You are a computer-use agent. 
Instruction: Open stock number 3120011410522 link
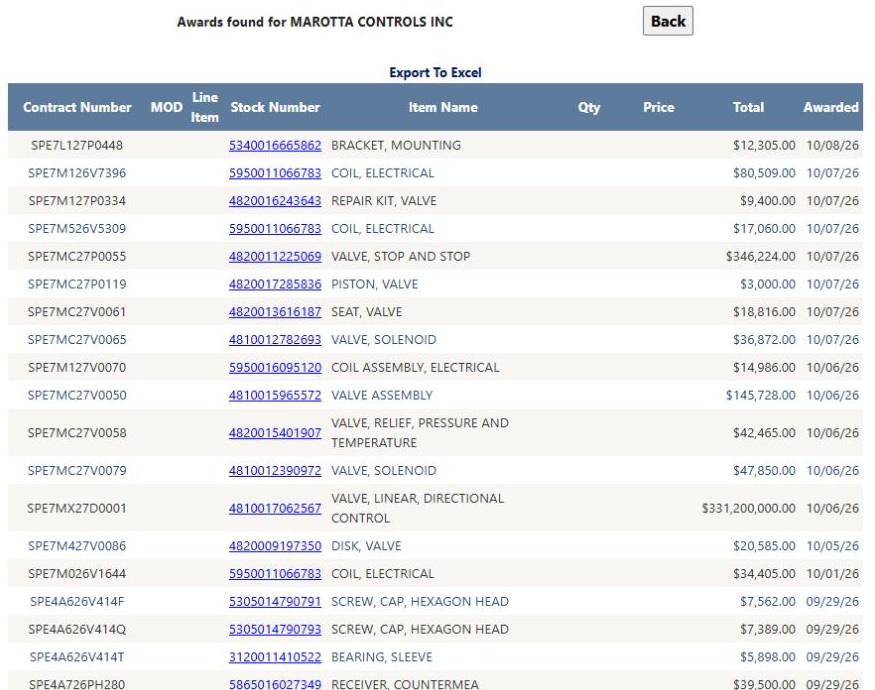click(x=275, y=657)
